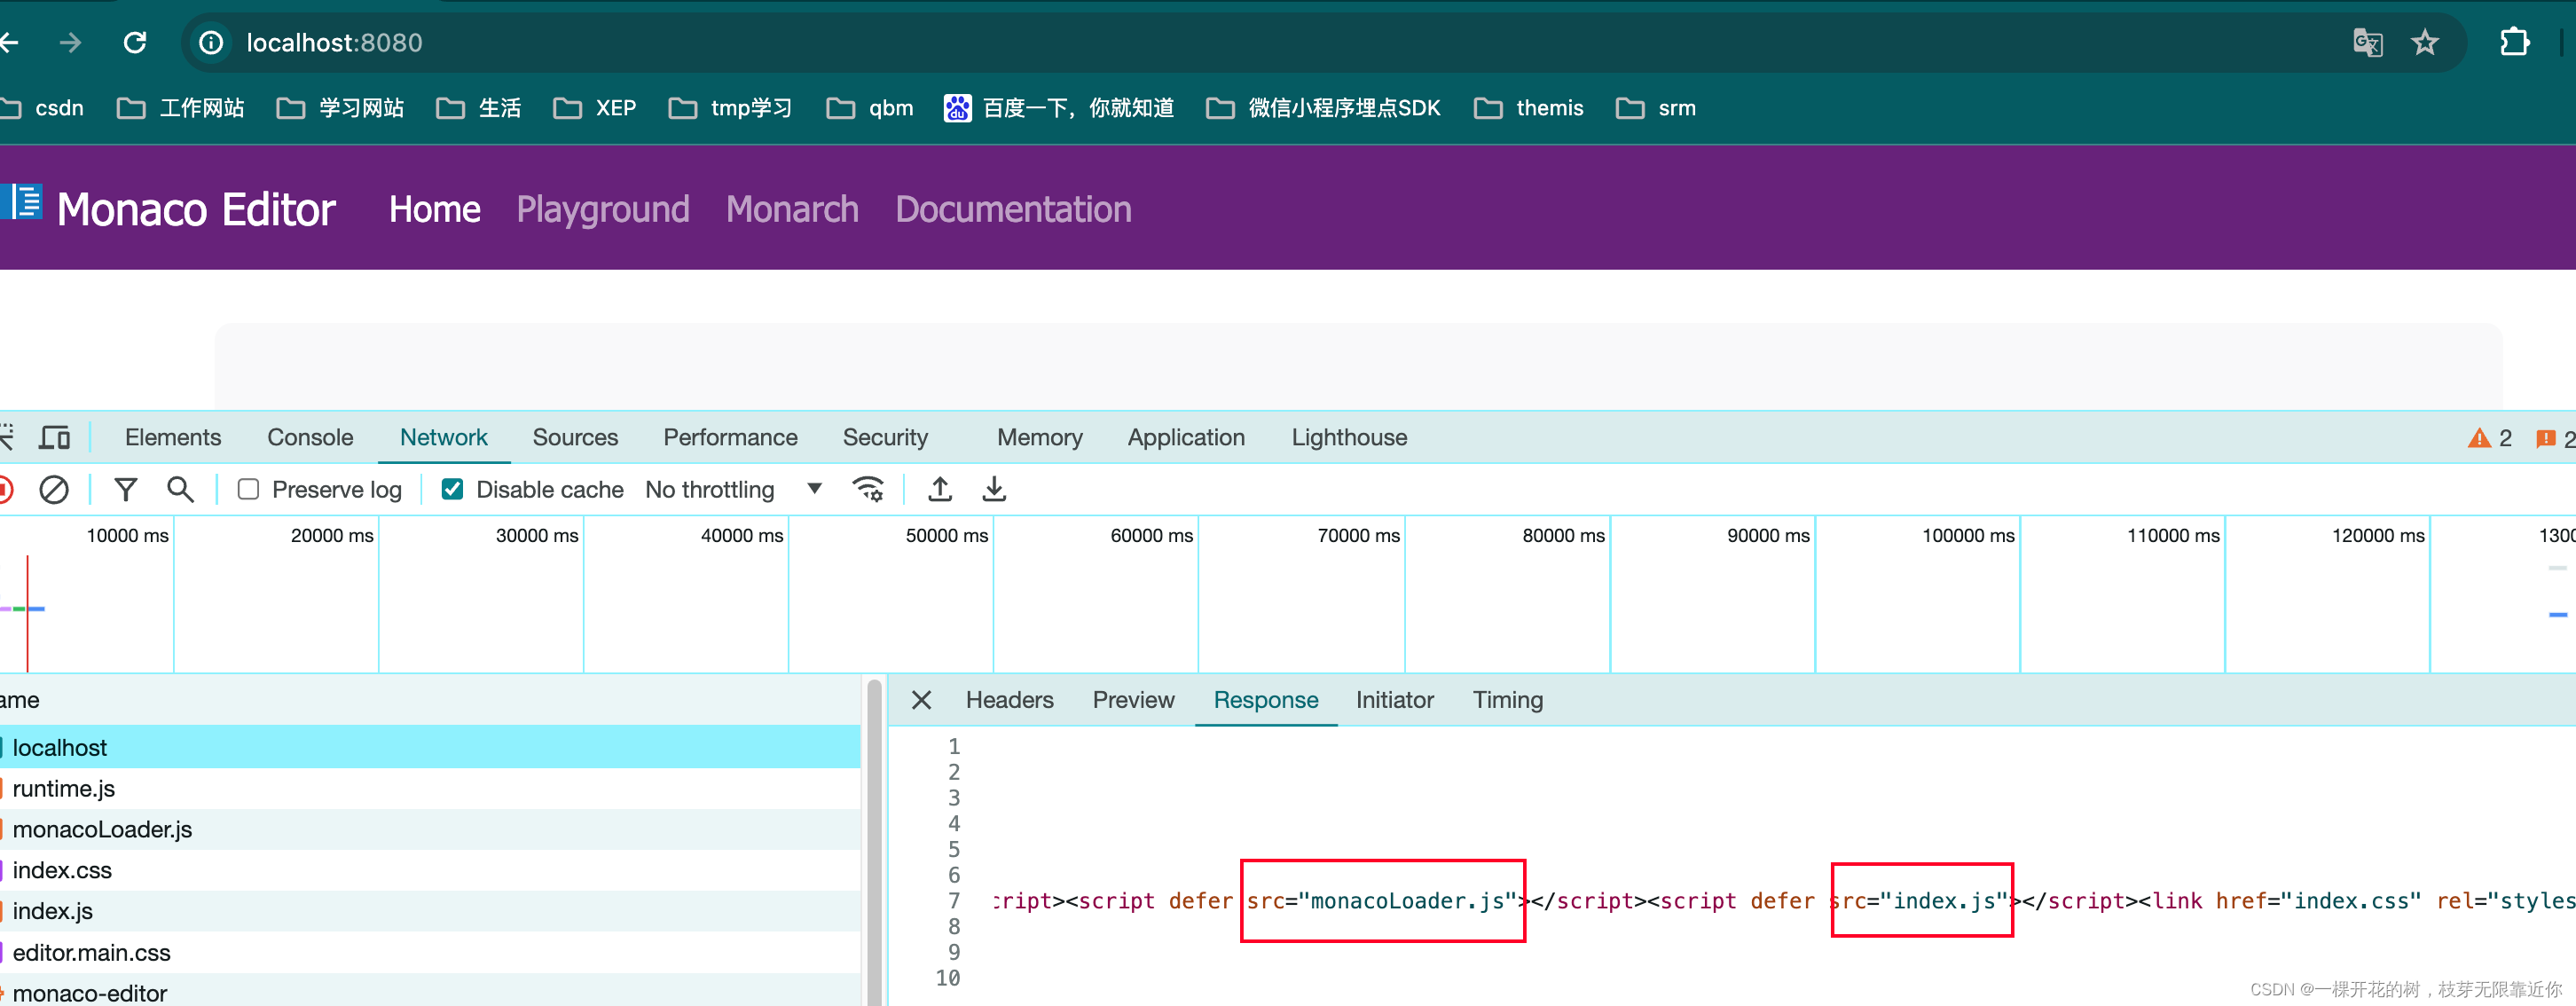Open the Performance tab
This screenshot has width=2576, height=1006.
(x=730, y=437)
